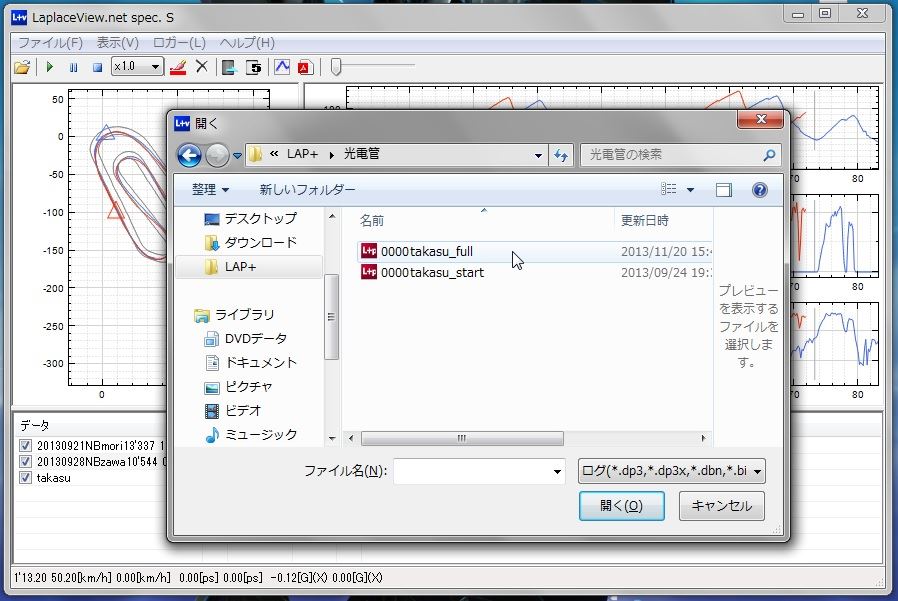Screen dimensions: 898x601
Task: Click the search magnifier icon
Action: click(769, 155)
